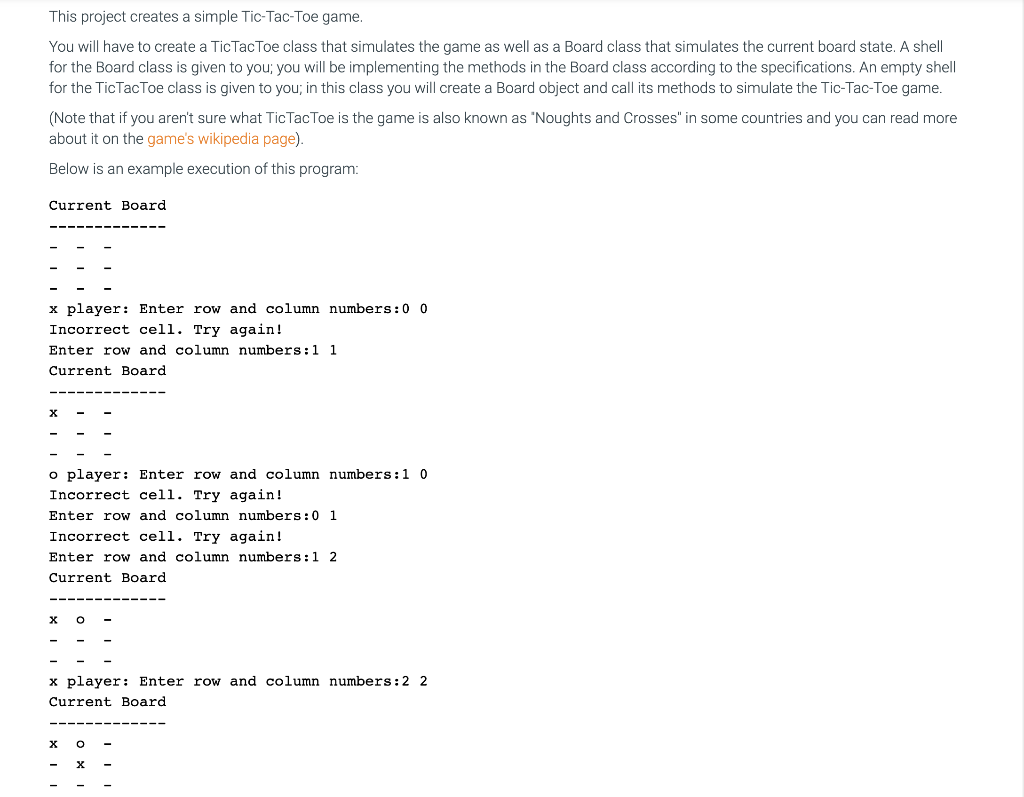
Task: Click the 'Enter row and column numbers:1 2' line
Action: tap(193, 557)
